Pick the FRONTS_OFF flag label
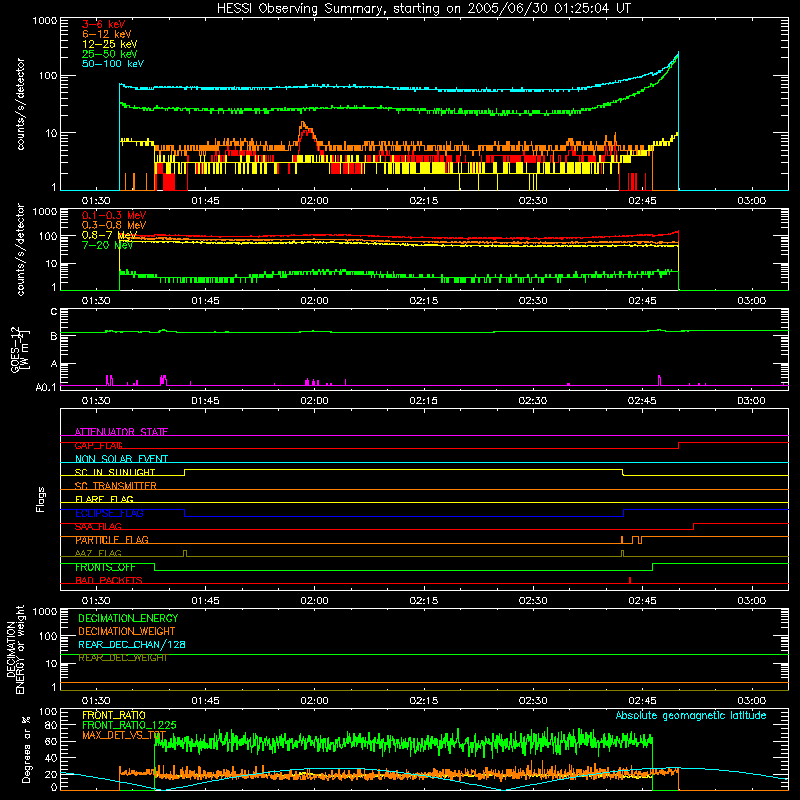The height and width of the screenshot is (800, 800). click(x=105, y=567)
